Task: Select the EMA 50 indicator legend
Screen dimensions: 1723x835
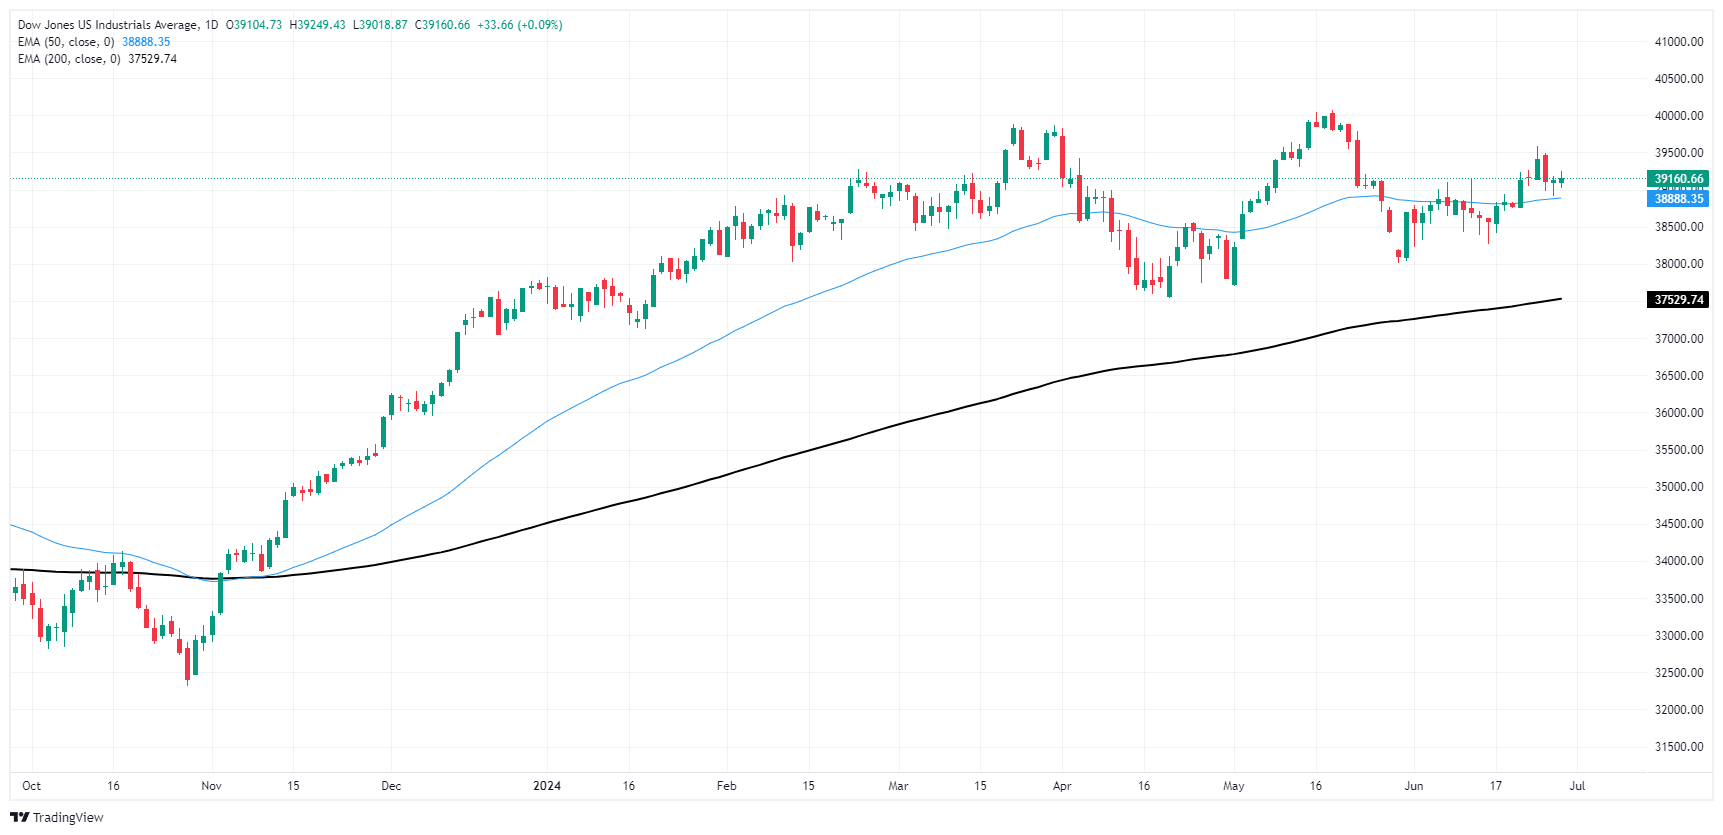Action: pyautogui.click(x=66, y=42)
